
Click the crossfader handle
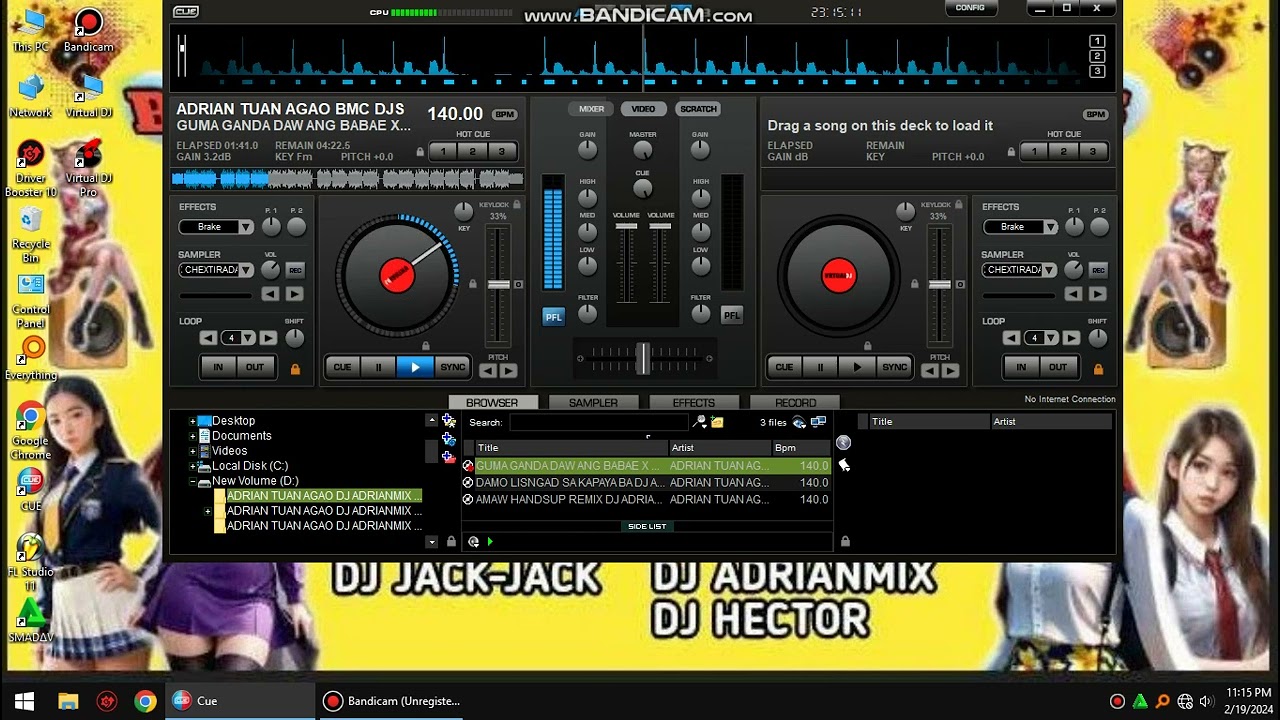pyautogui.click(x=643, y=357)
